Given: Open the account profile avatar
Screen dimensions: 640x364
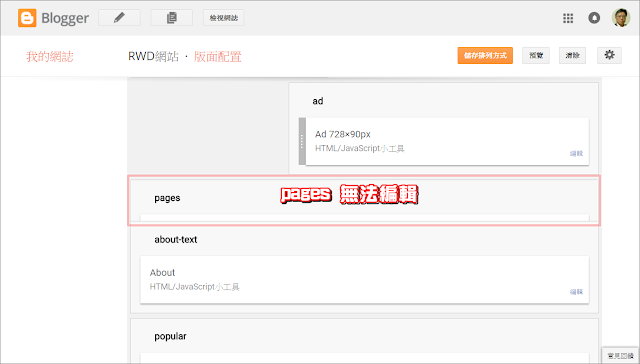Looking at the screenshot, I should pyautogui.click(x=620, y=18).
